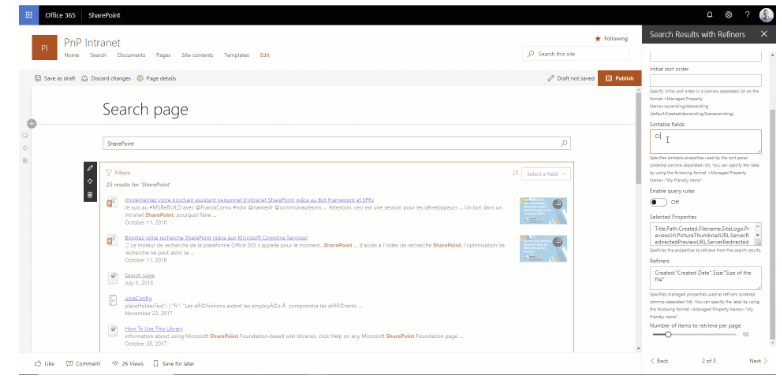Click the page icon beside 'How To Use This Library'
The image size is (782, 383).
[113, 331]
